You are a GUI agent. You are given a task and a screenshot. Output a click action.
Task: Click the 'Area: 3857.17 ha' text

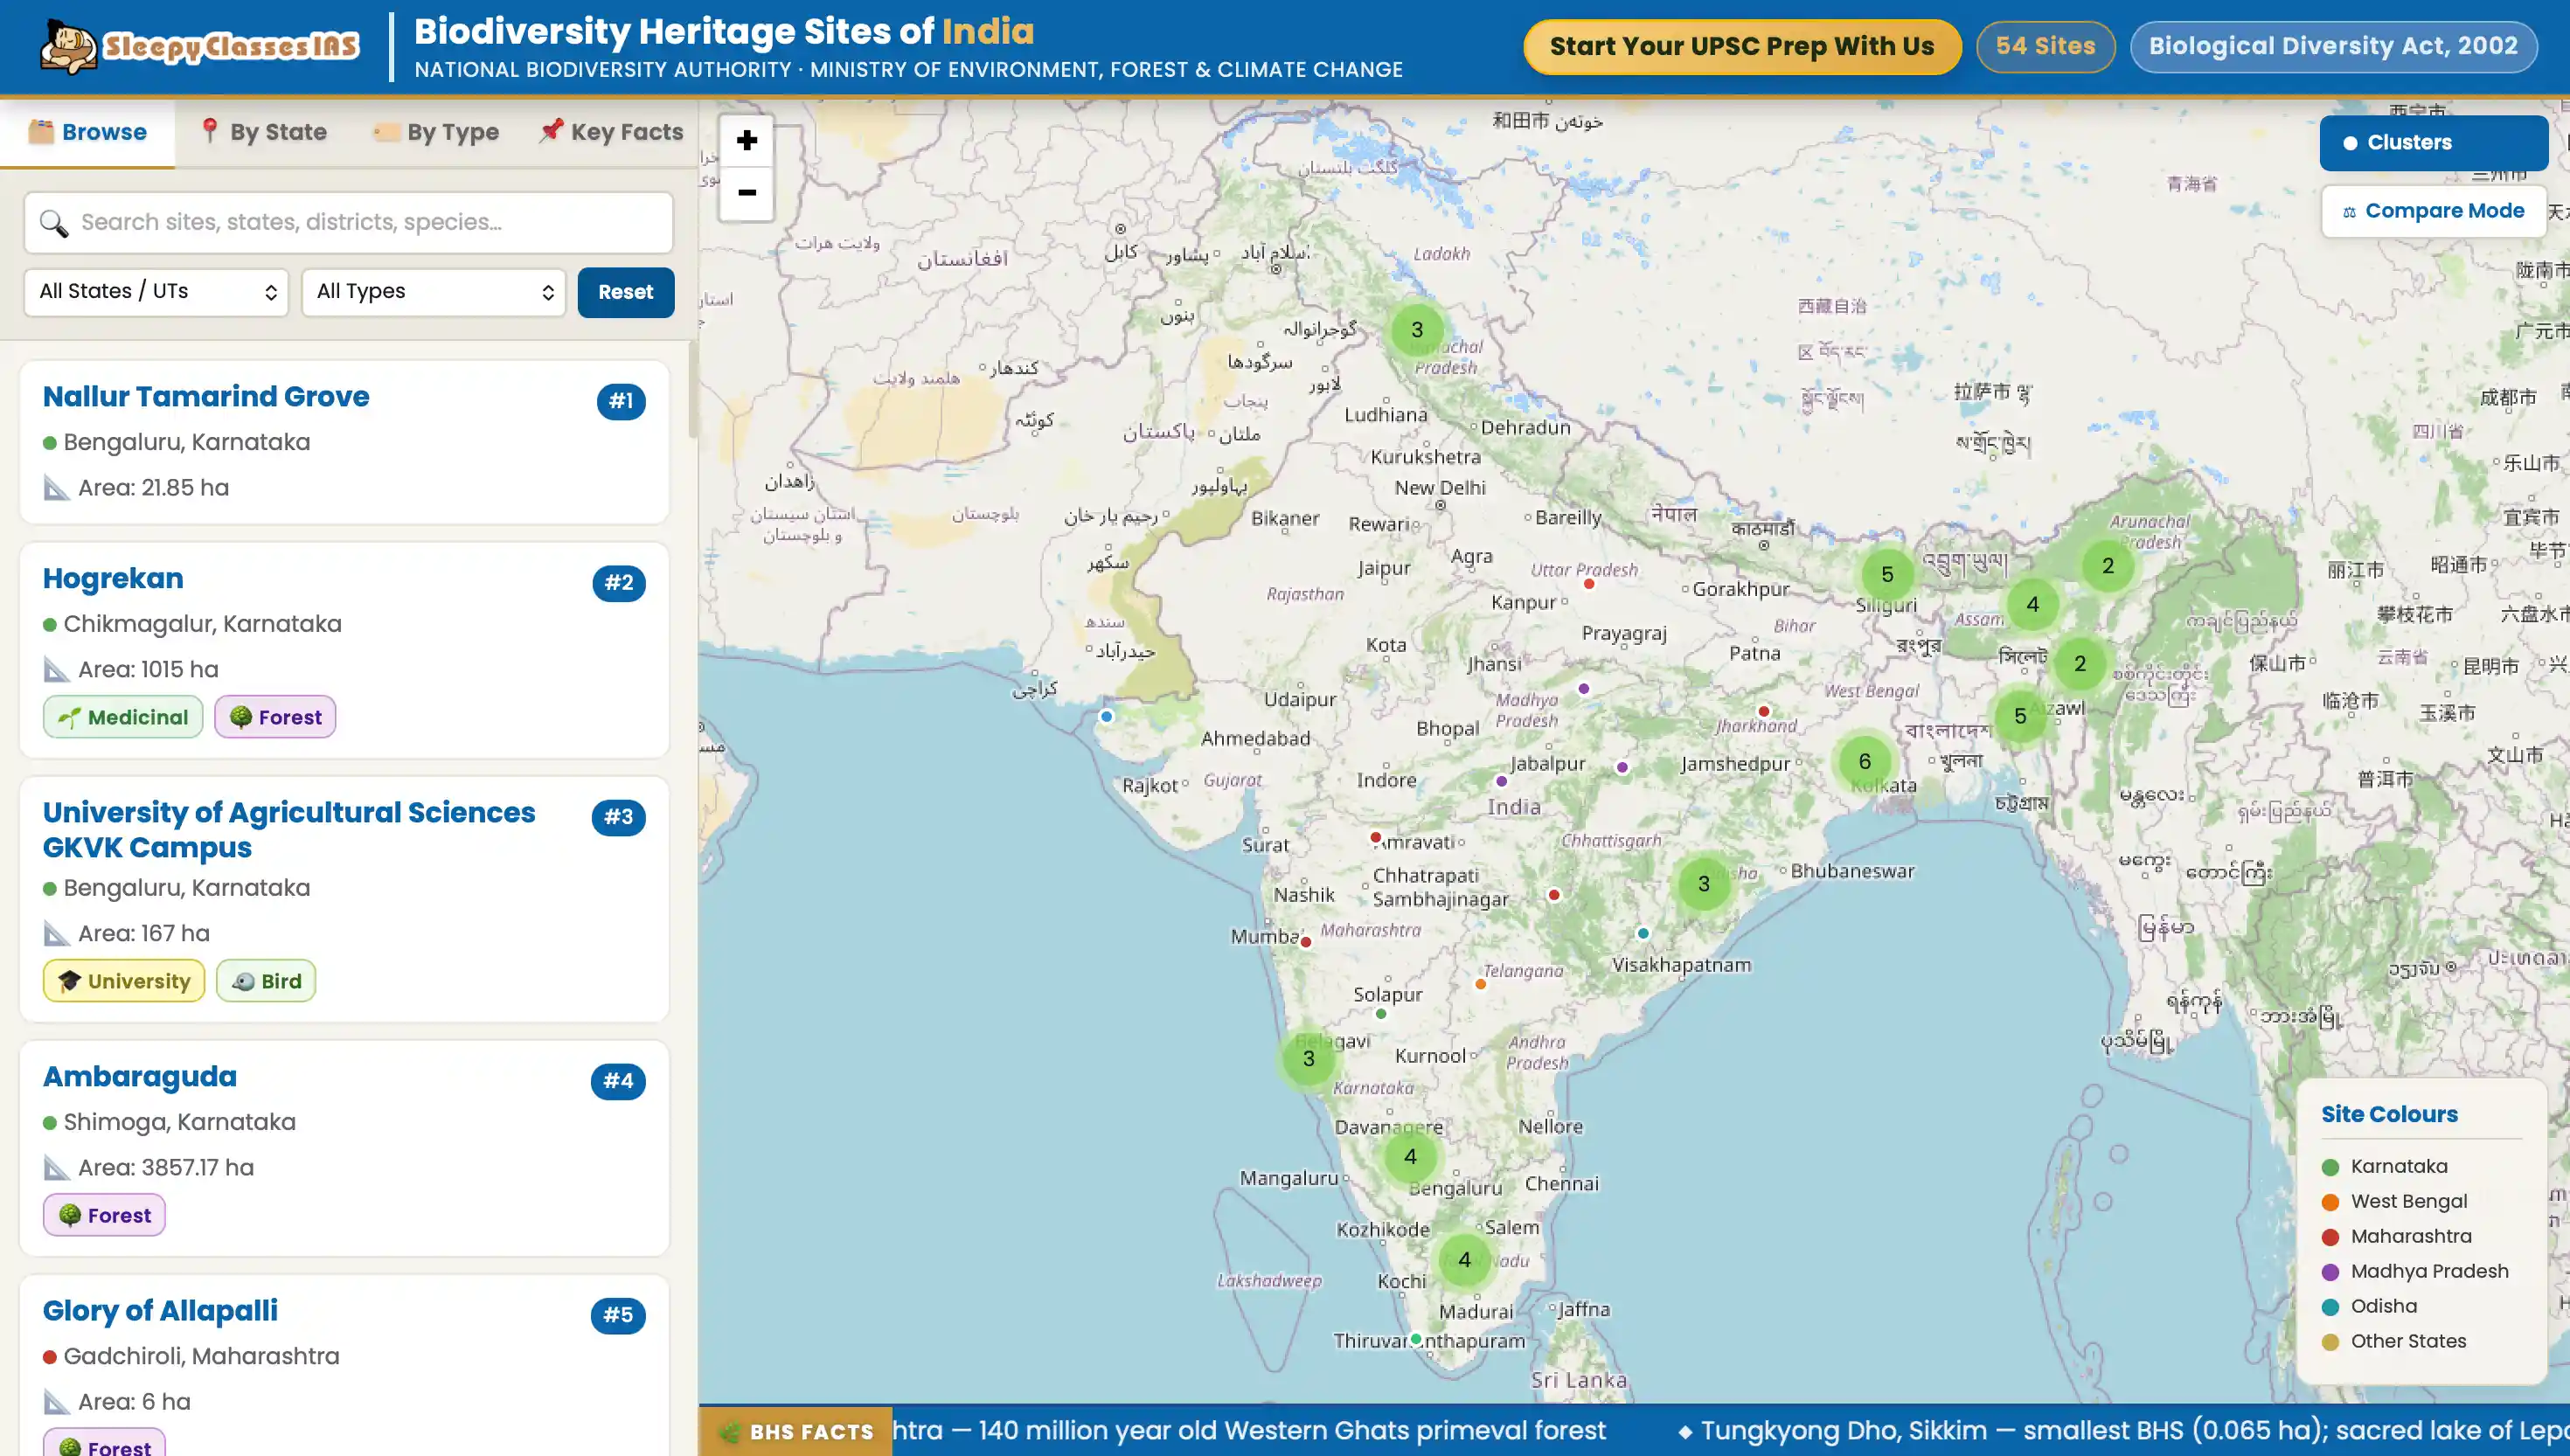coord(166,1168)
